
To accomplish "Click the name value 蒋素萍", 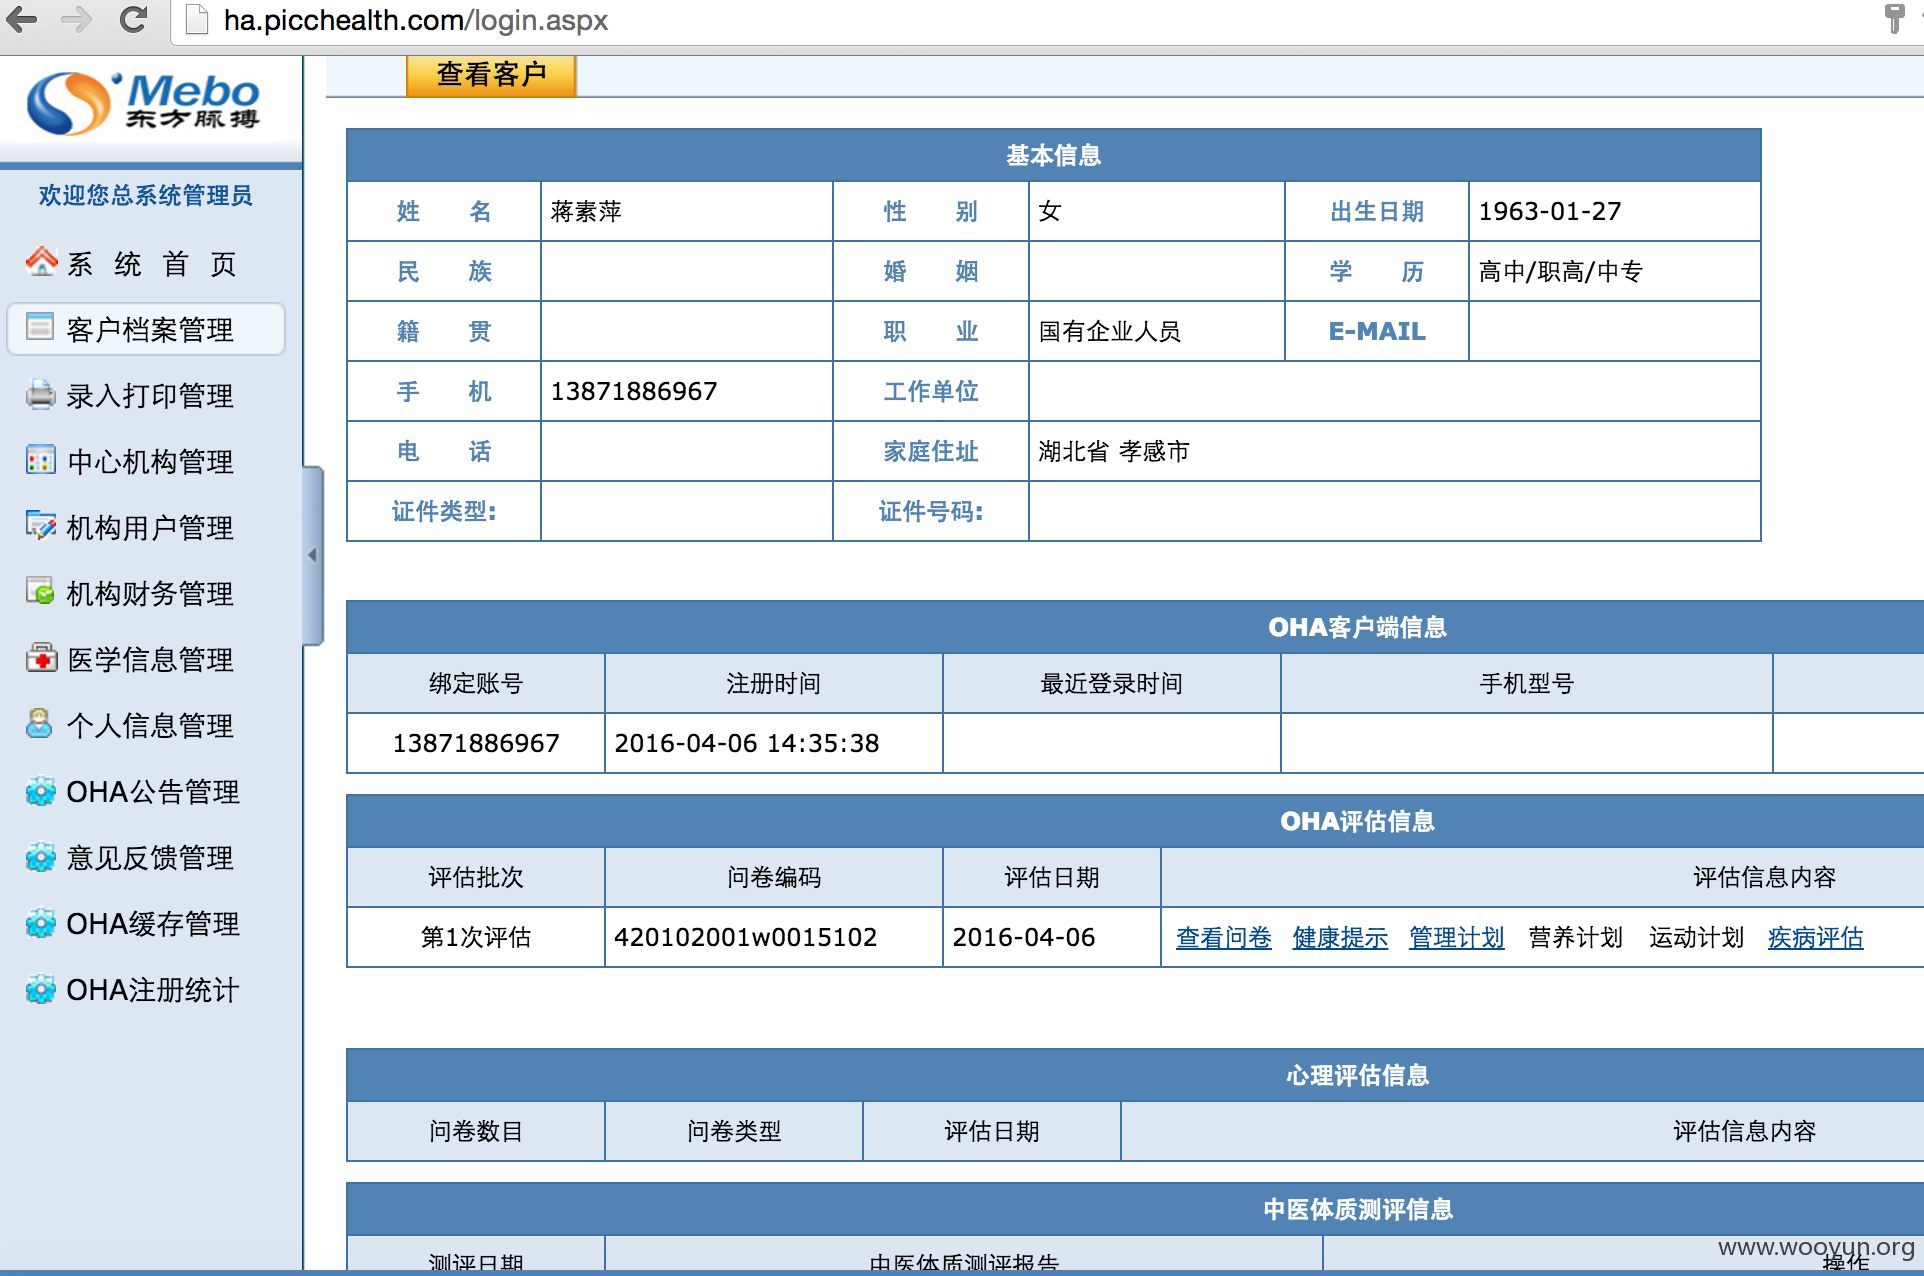I will (586, 212).
